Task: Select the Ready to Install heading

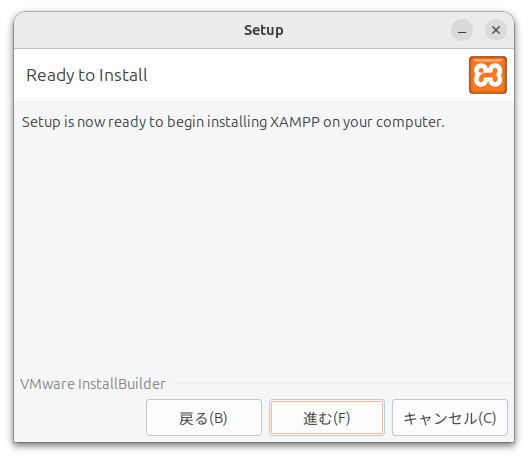Action: [x=87, y=75]
